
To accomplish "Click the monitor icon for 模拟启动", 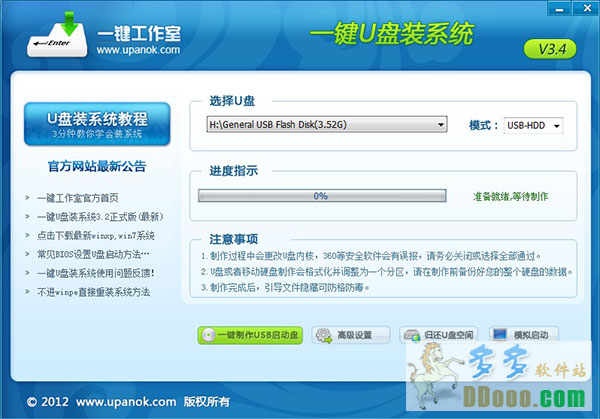I will (x=499, y=334).
